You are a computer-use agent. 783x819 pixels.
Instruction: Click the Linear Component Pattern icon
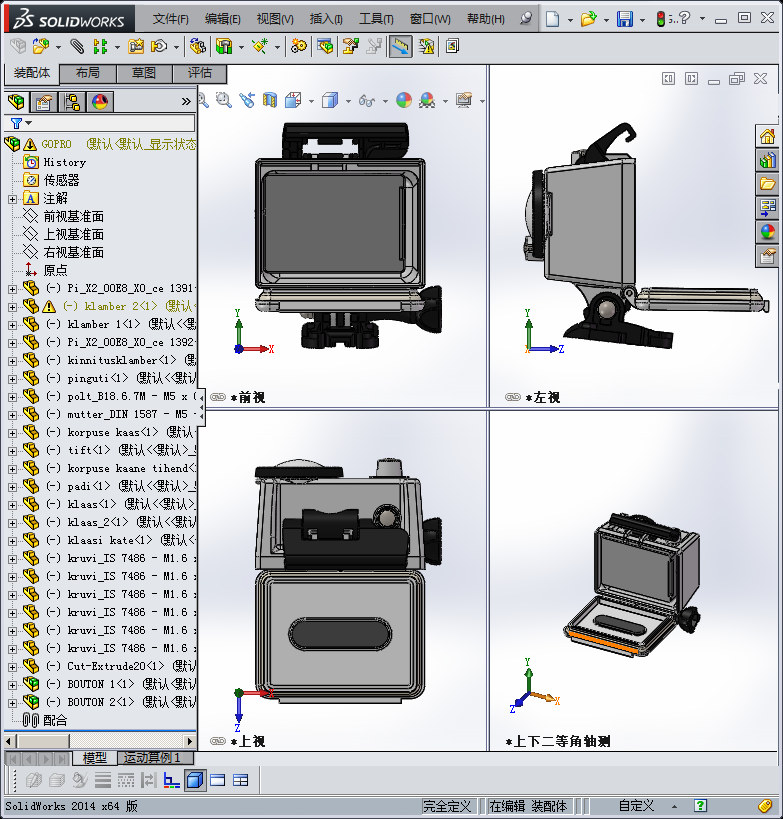click(100, 46)
